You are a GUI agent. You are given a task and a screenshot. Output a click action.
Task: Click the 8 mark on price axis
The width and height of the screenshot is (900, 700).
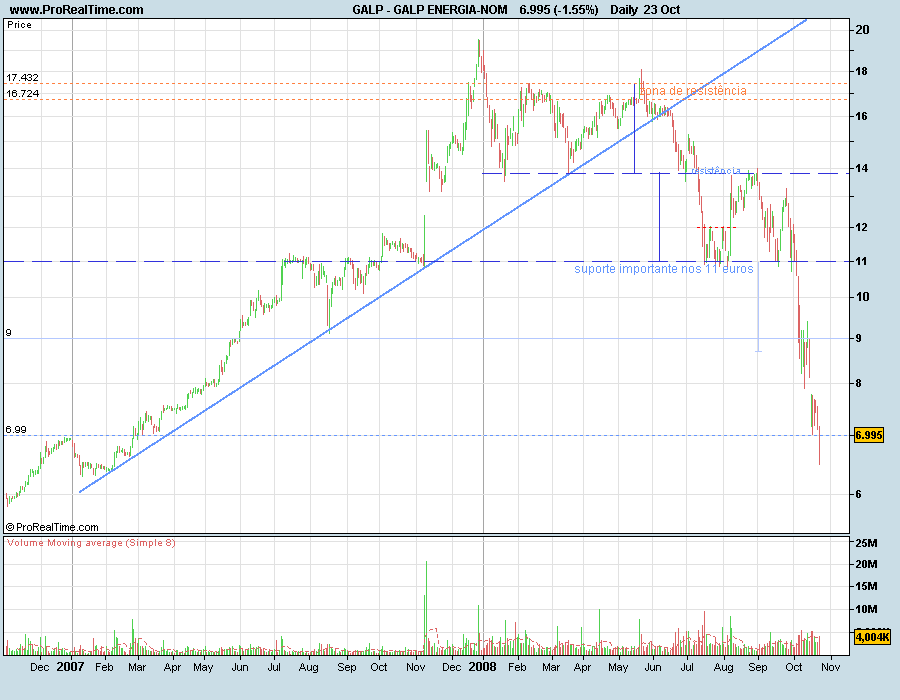pos(859,383)
